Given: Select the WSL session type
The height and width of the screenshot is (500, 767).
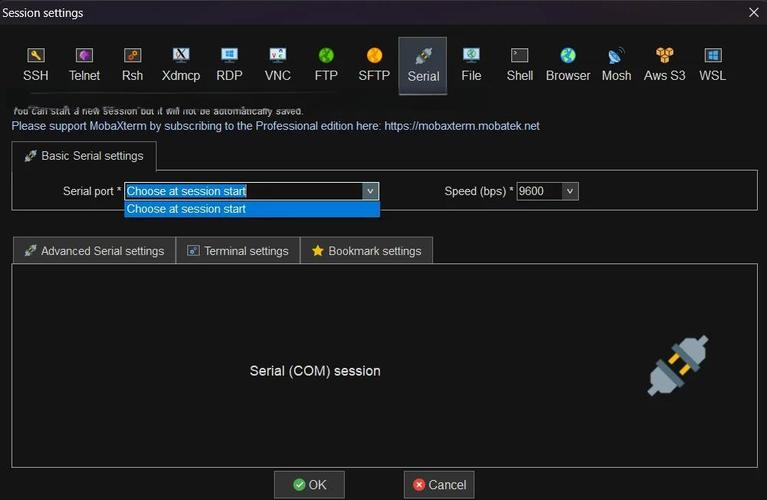Looking at the screenshot, I should pyautogui.click(x=713, y=65).
